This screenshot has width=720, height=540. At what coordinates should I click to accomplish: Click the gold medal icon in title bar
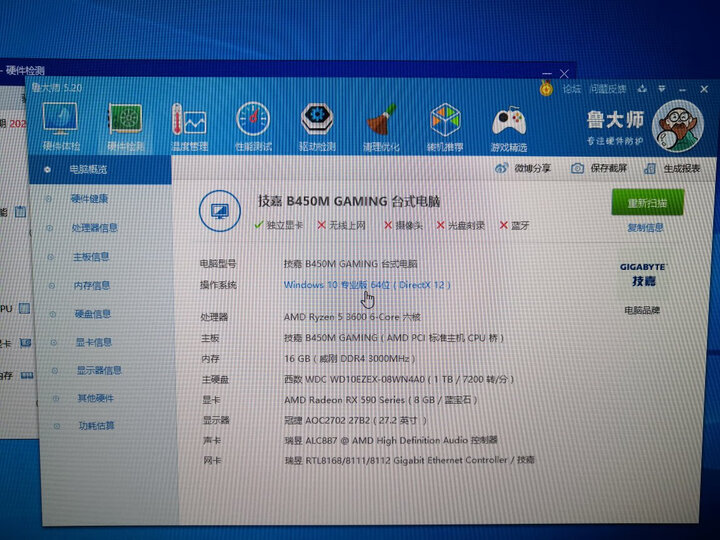point(546,88)
